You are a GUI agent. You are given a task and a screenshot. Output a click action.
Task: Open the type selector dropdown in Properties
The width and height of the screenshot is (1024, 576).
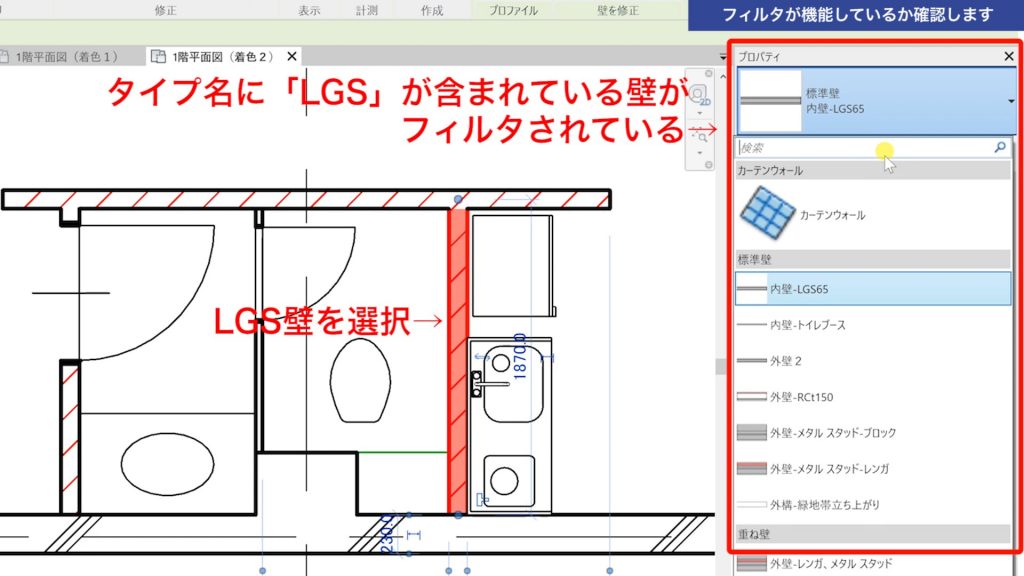click(1011, 103)
